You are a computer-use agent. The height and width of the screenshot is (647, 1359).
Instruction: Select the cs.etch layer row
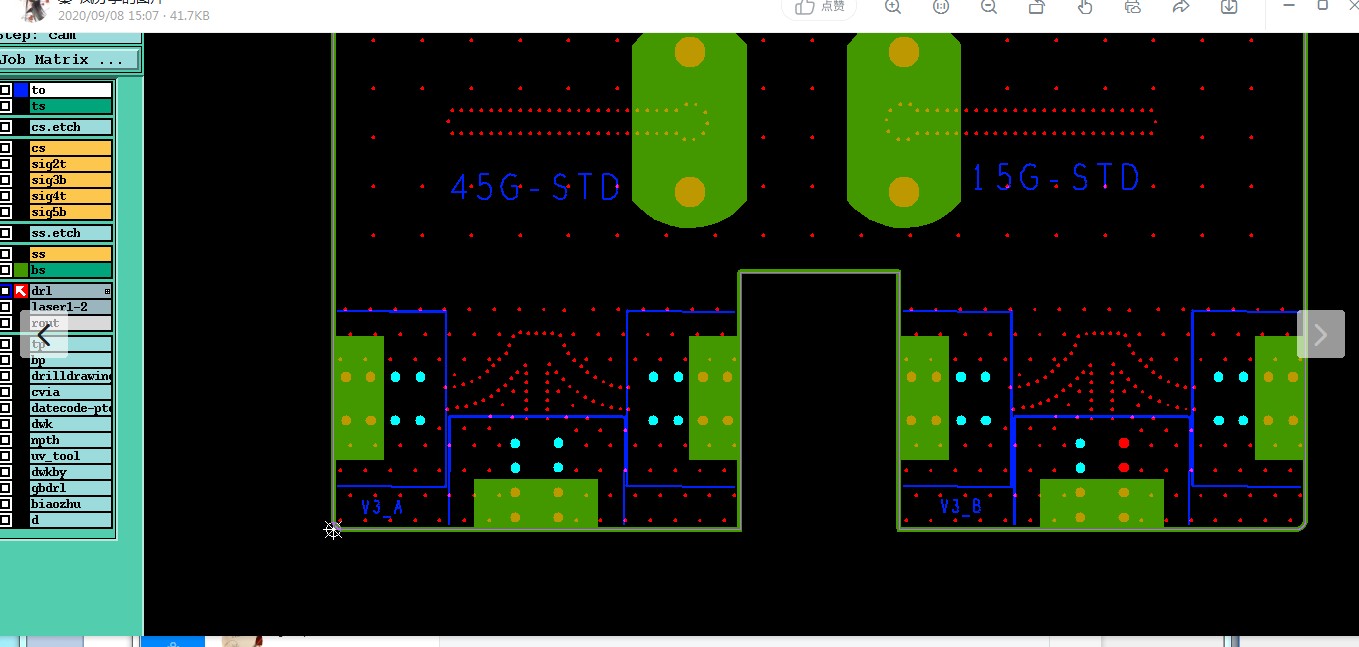71,127
